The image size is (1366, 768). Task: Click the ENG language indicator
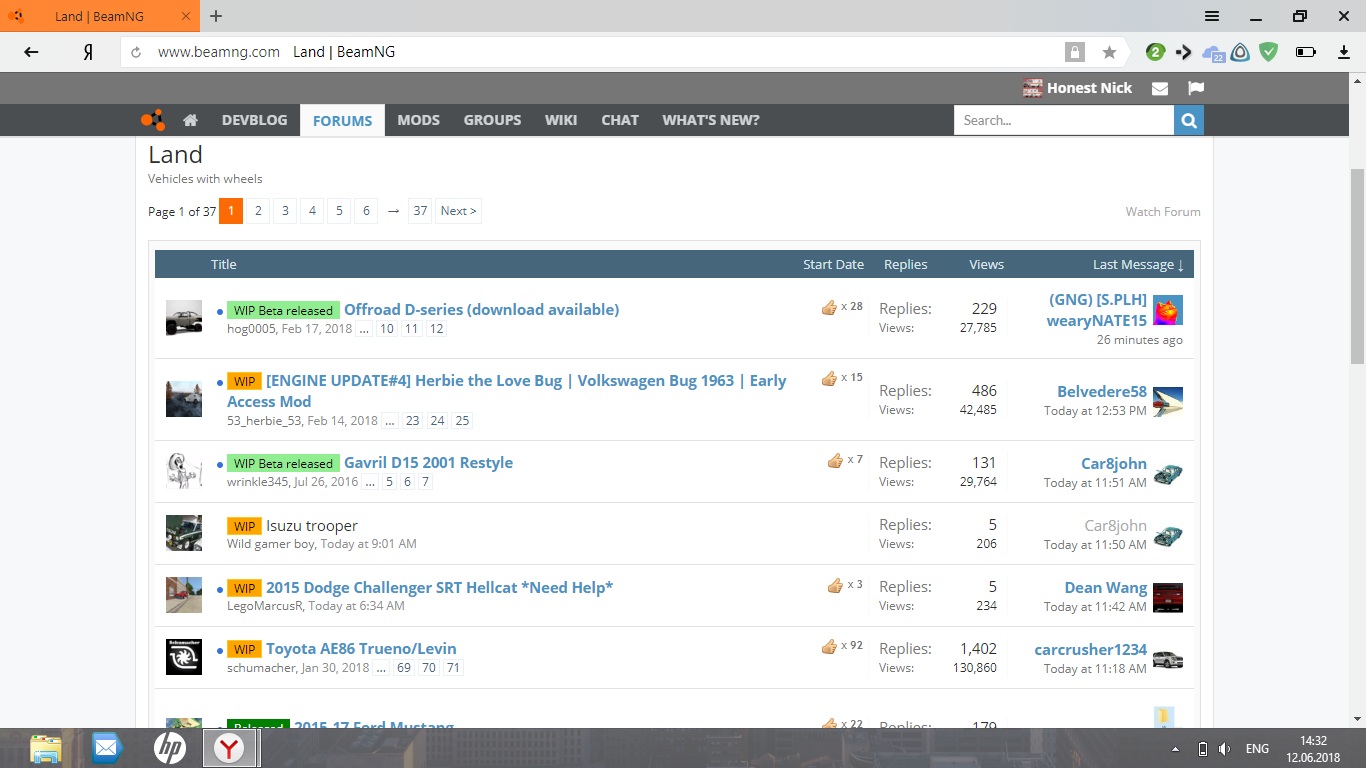[x=1257, y=748]
